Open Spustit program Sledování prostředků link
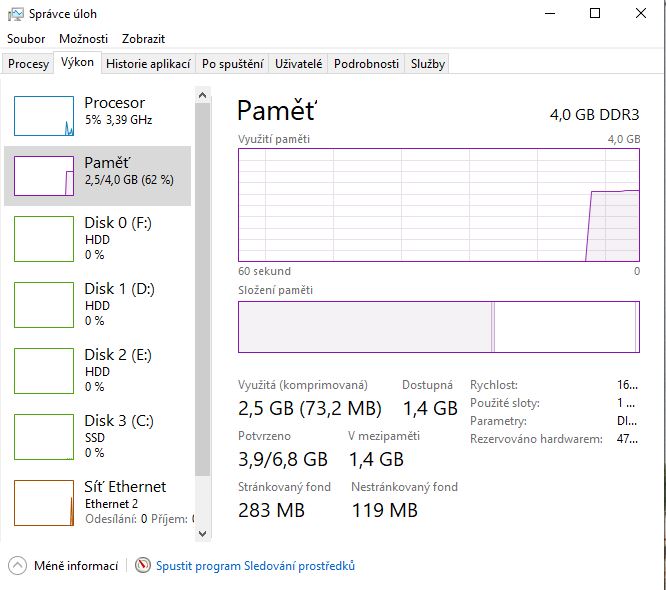Screen dimensions: 666x590 (255, 566)
